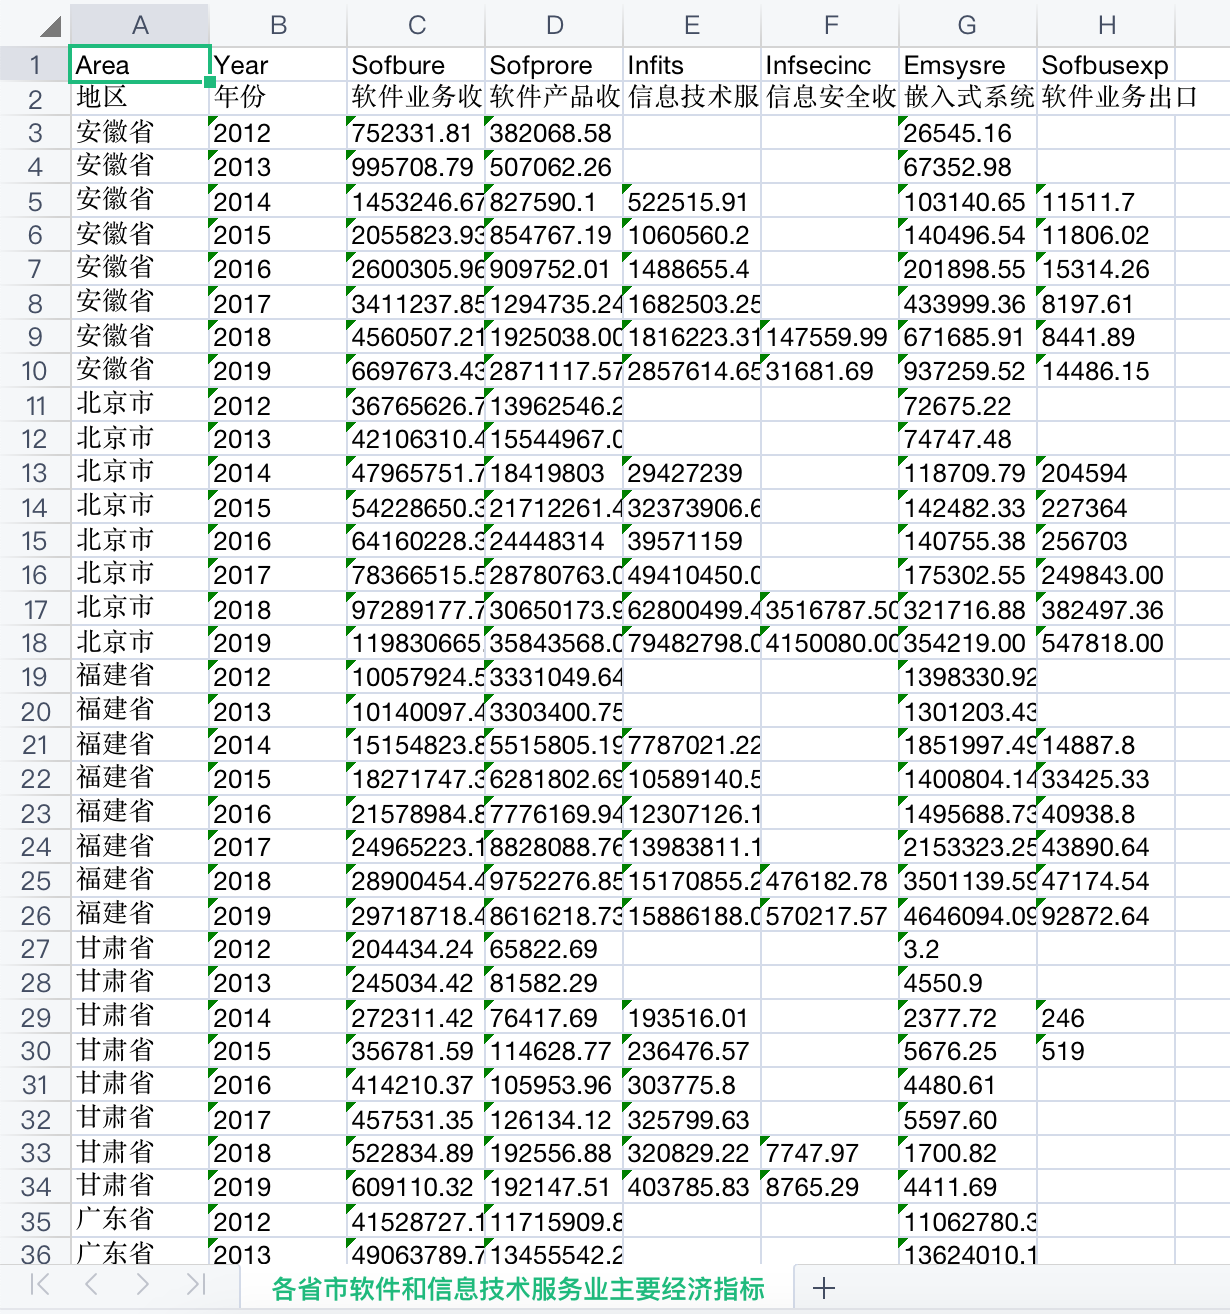Click 北京市 cell in row 11
1230x1314 pixels.
(x=140, y=405)
